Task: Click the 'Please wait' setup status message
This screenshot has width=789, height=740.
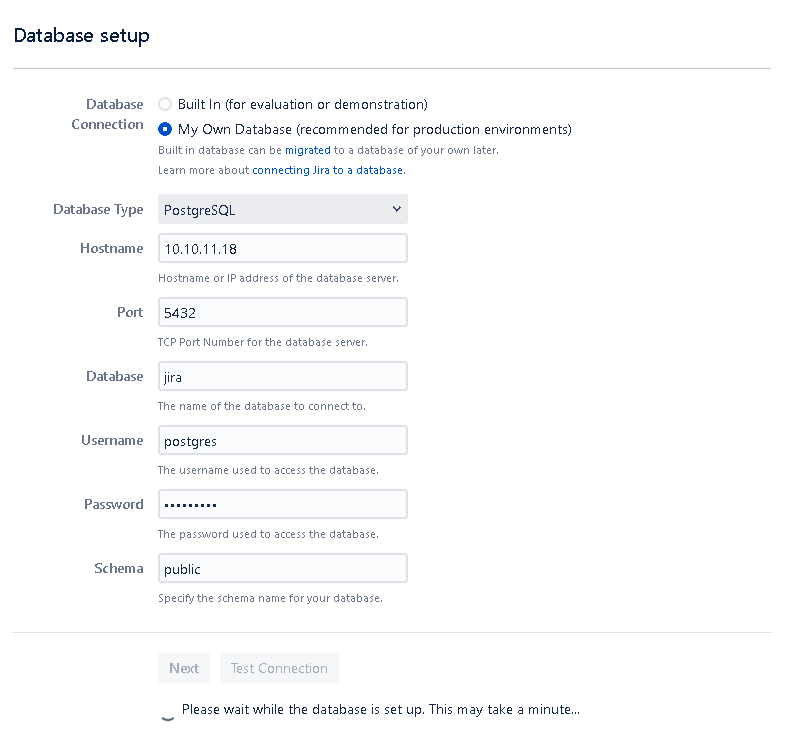Action: coord(381,709)
